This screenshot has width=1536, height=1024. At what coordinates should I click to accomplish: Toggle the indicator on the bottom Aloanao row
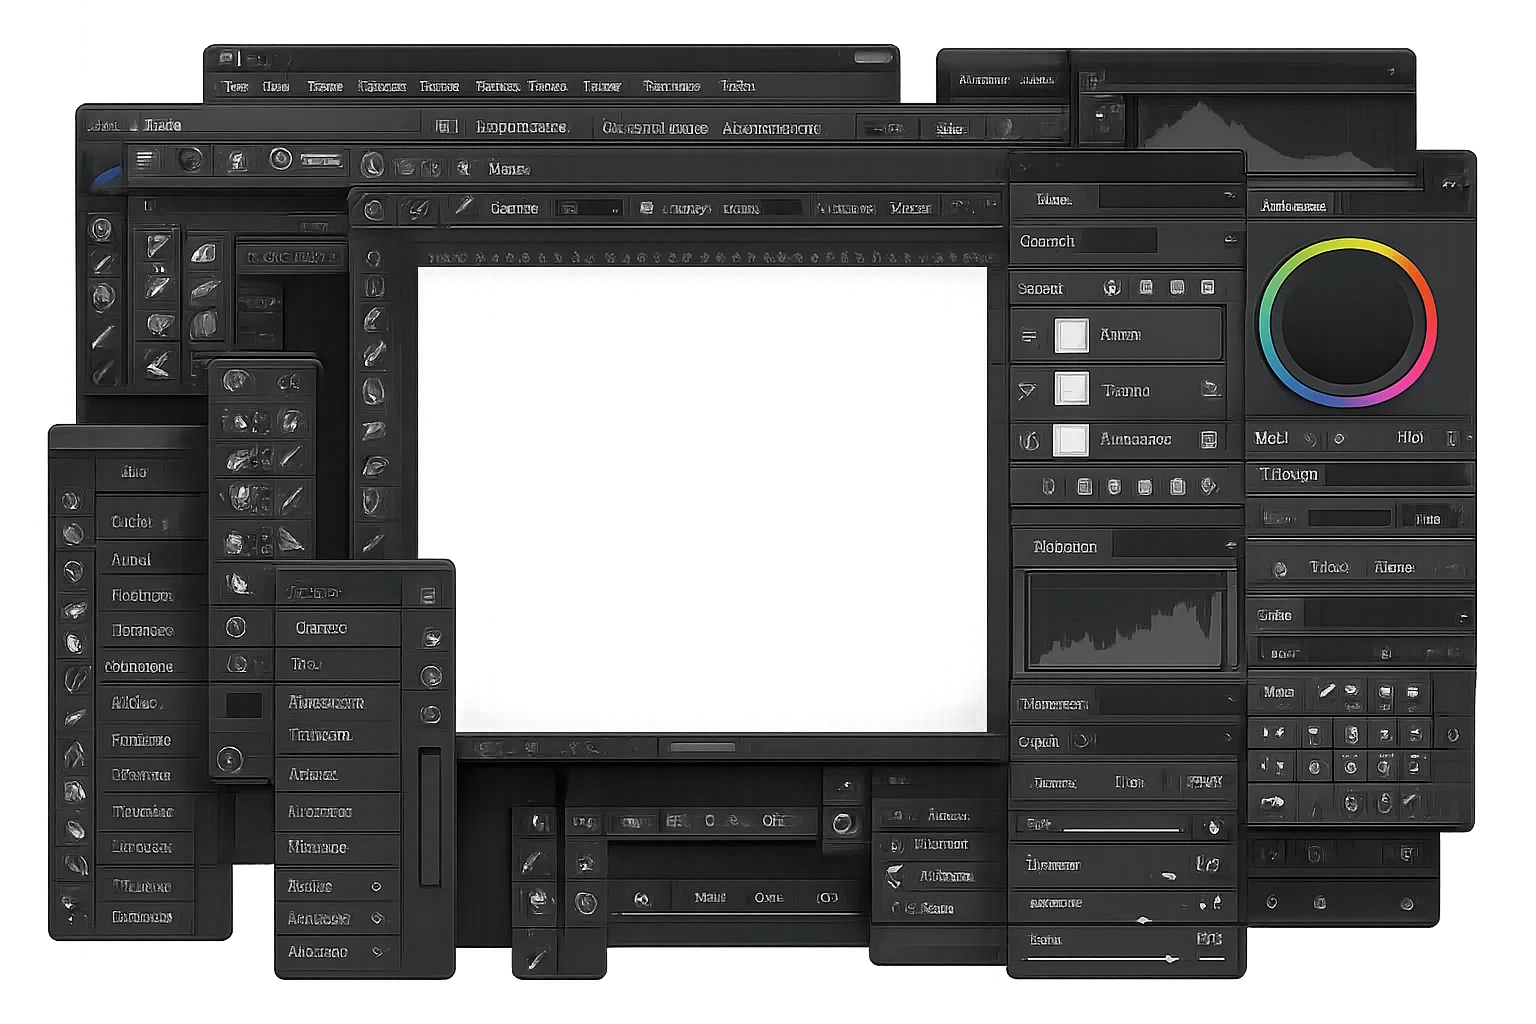click(377, 952)
